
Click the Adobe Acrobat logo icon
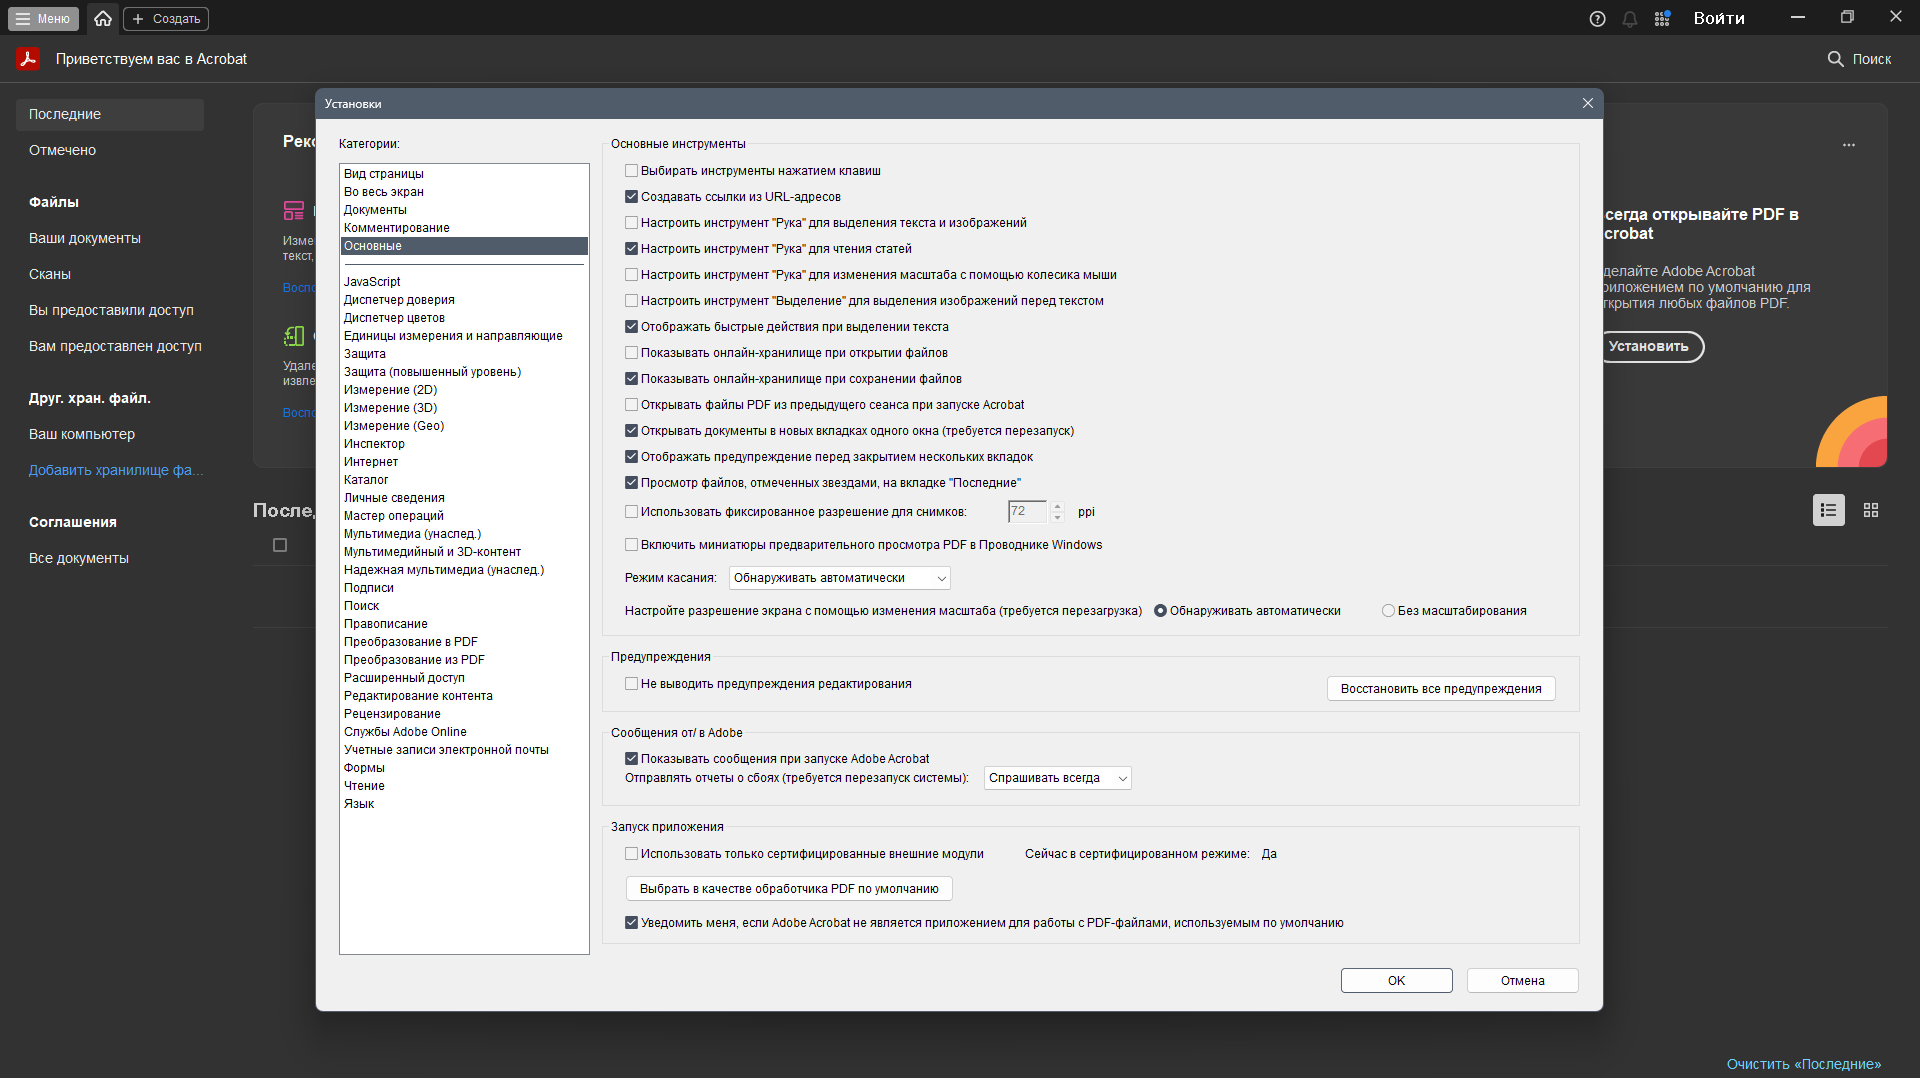click(28, 59)
